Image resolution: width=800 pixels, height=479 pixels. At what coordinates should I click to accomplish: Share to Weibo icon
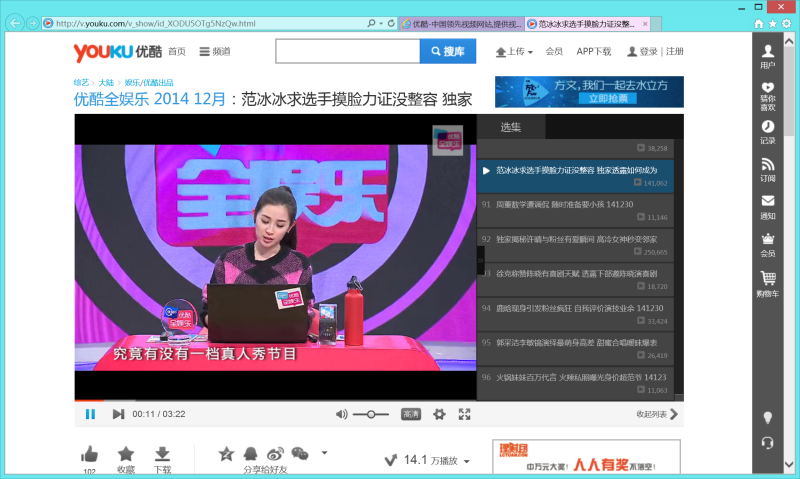[x=276, y=453]
